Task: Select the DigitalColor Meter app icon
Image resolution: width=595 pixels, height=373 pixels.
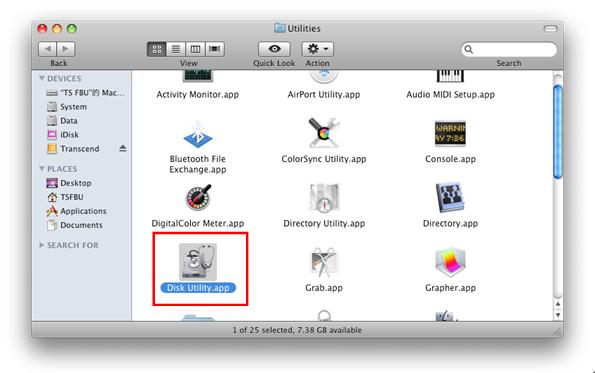Action: click(198, 198)
